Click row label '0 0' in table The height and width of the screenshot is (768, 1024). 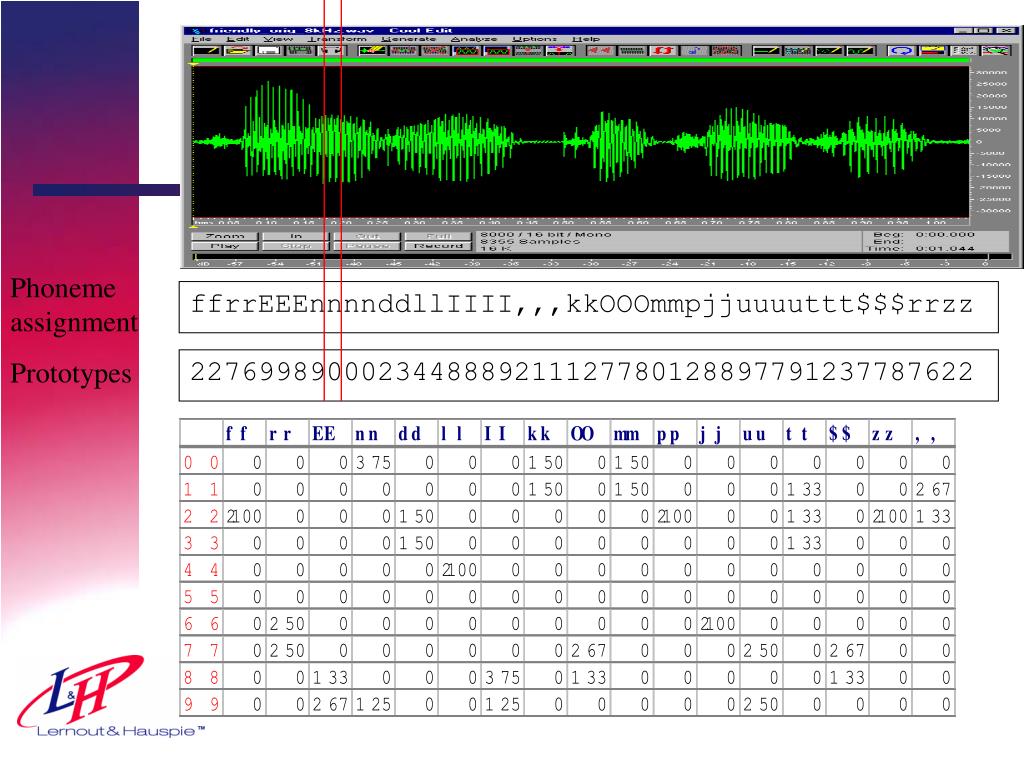click(201, 462)
